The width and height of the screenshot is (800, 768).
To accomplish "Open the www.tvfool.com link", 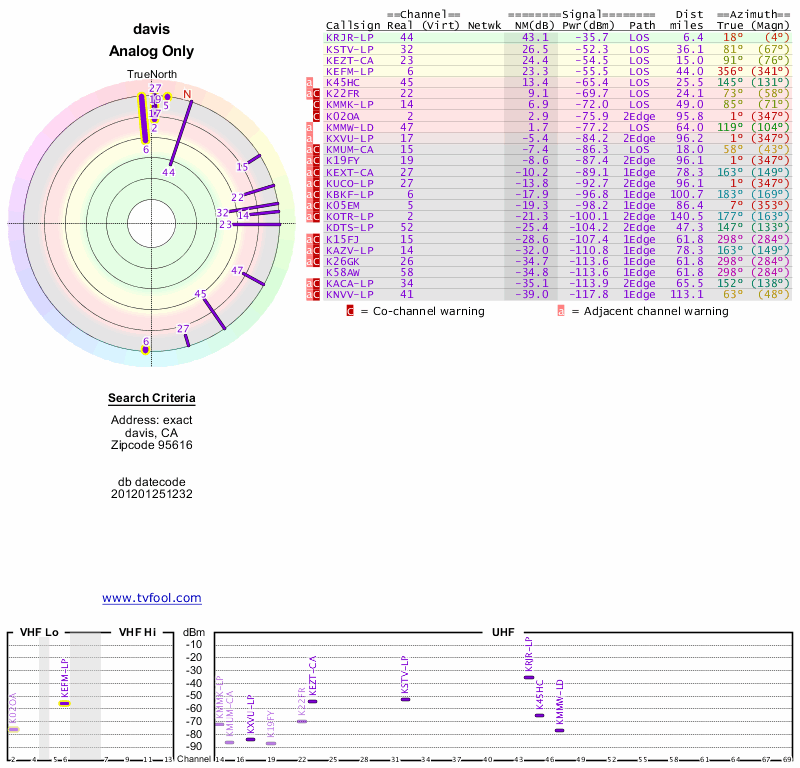I will pyautogui.click(x=152, y=598).
